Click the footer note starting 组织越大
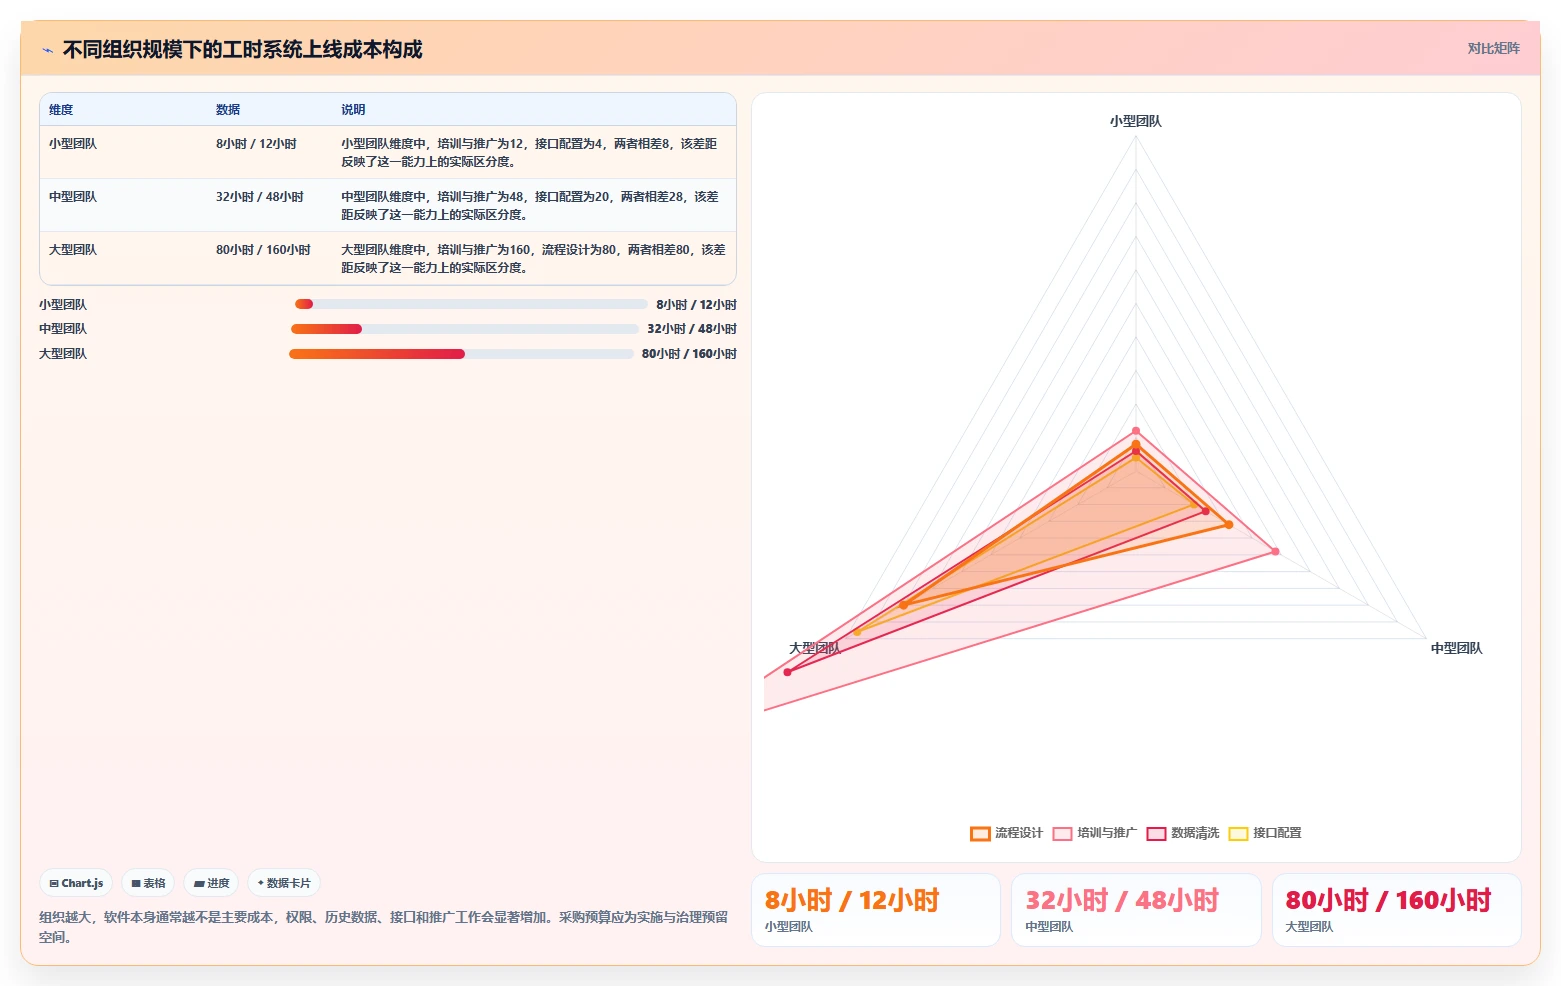This screenshot has height=986, width=1561. click(x=383, y=927)
